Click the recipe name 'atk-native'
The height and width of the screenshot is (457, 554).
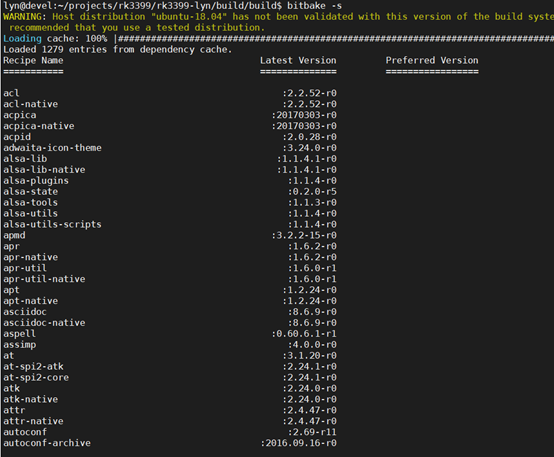[30, 400]
